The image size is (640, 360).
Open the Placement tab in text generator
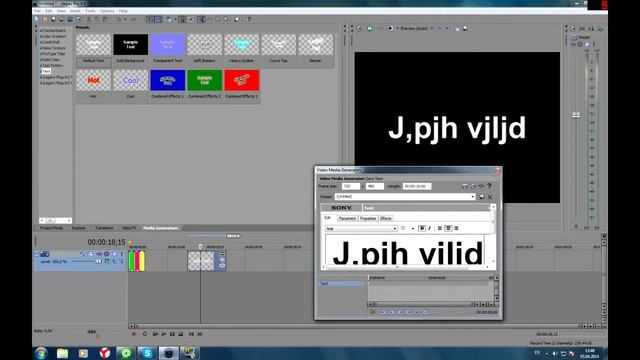pos(347,218)
